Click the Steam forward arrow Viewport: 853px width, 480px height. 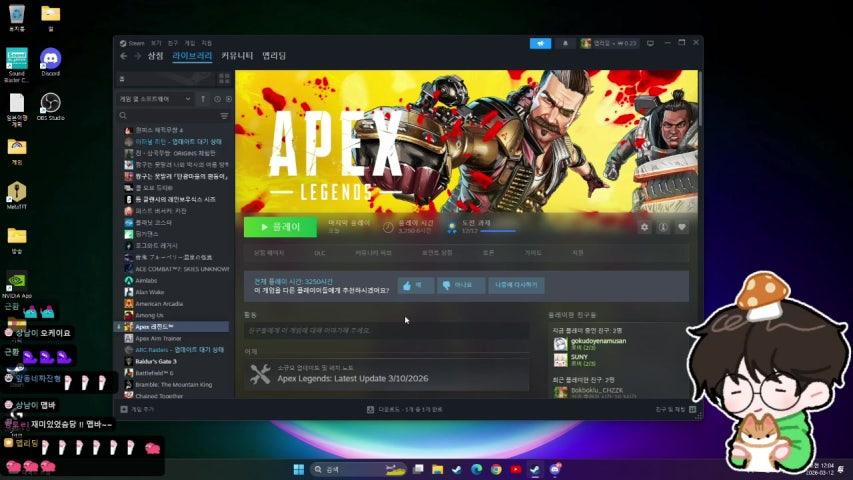pyautogui.click(x=138, y=56)
